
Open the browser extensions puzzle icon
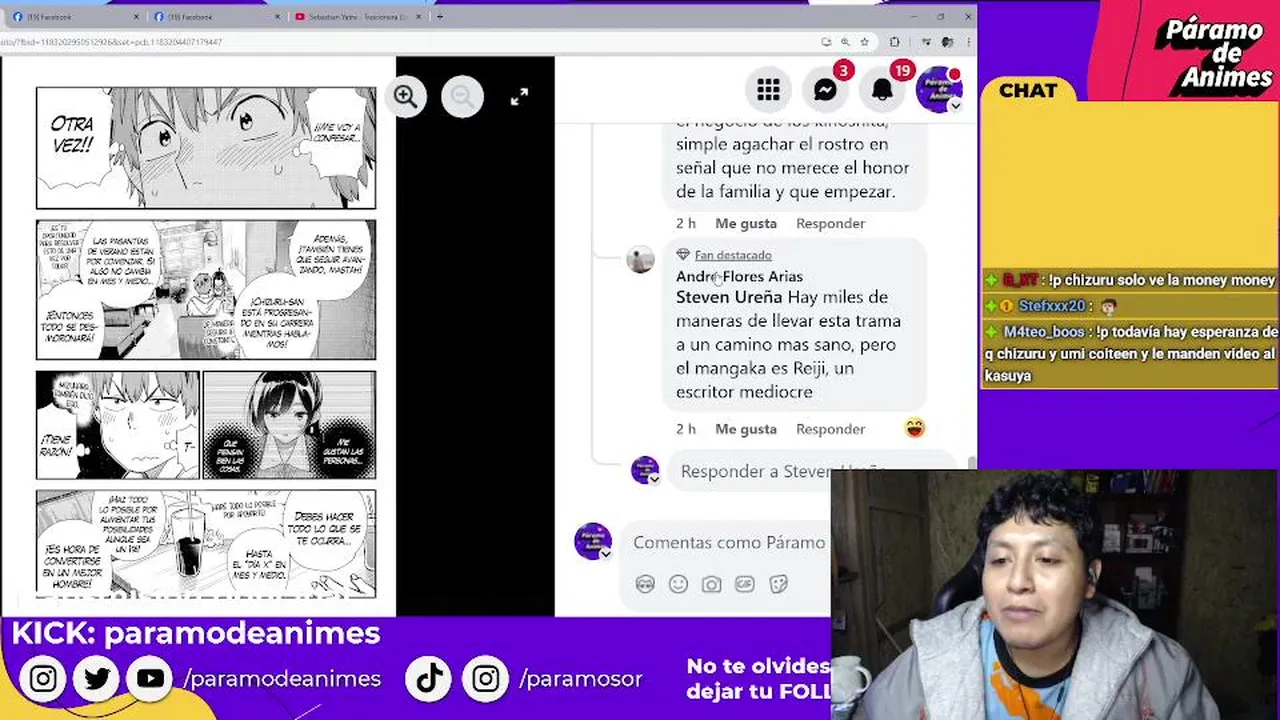(x=894, y=42)
